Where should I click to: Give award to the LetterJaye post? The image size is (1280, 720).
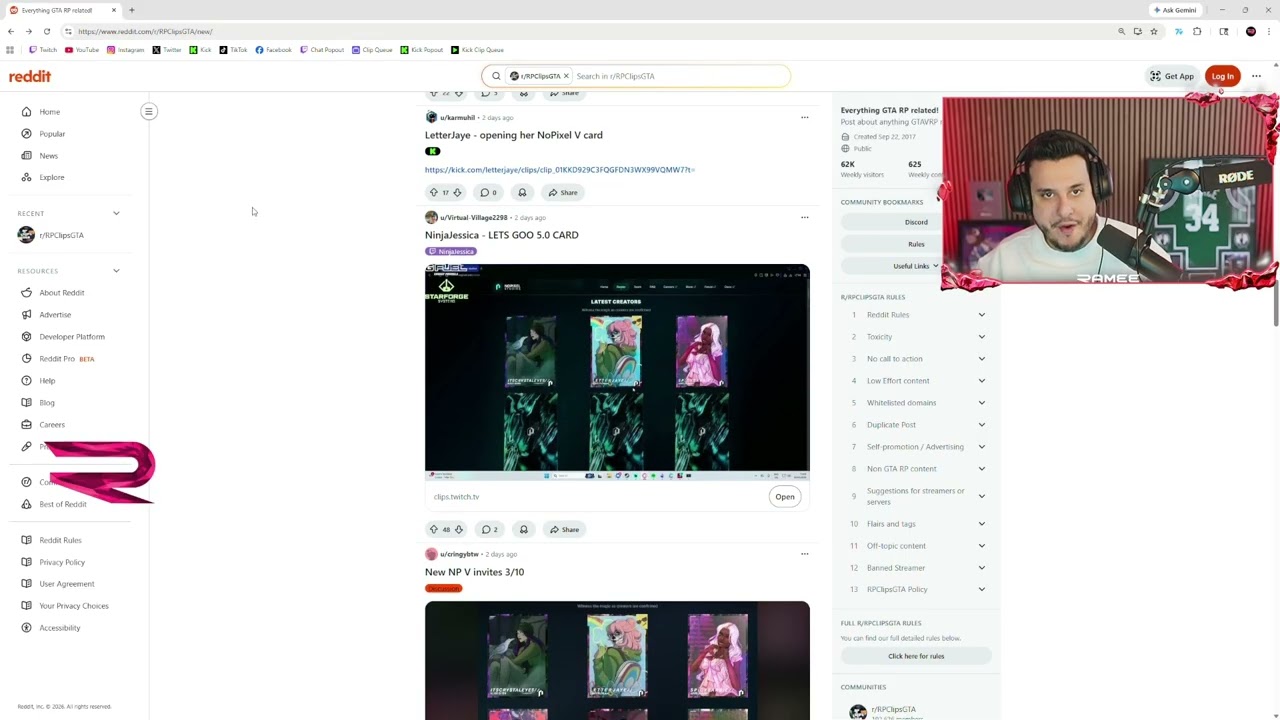tap(522, 192)
